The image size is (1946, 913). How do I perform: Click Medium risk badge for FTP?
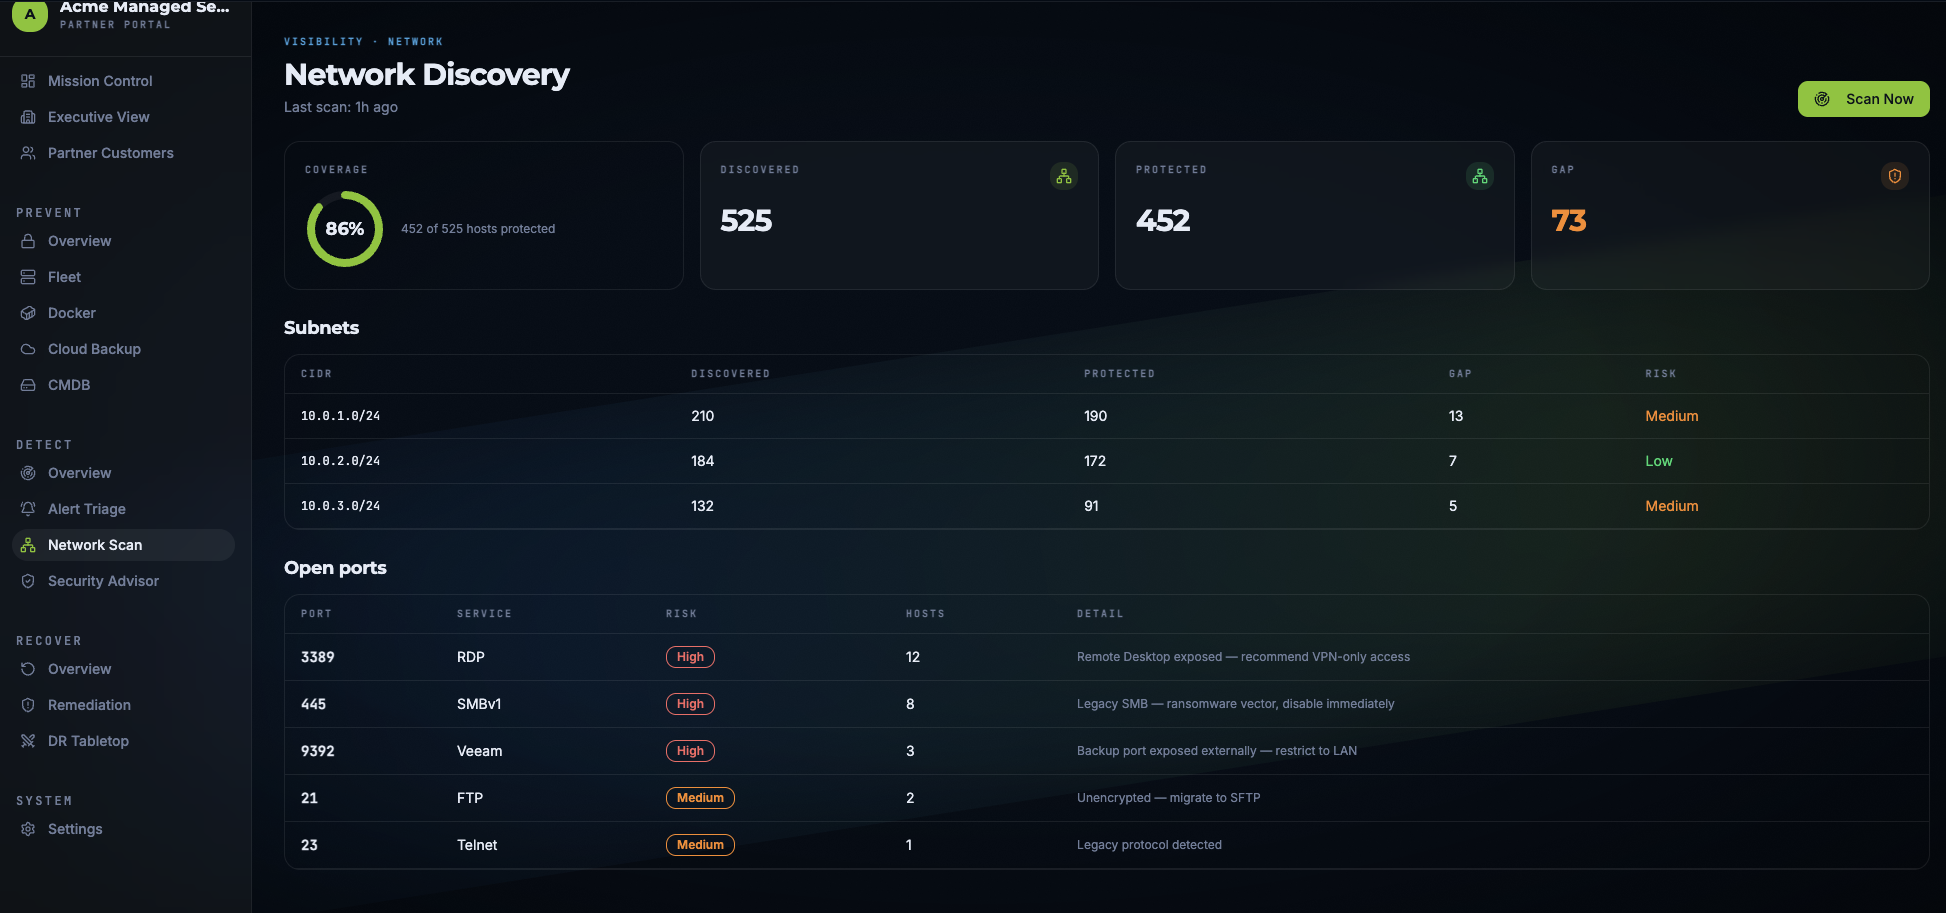[x=700, y=798]
